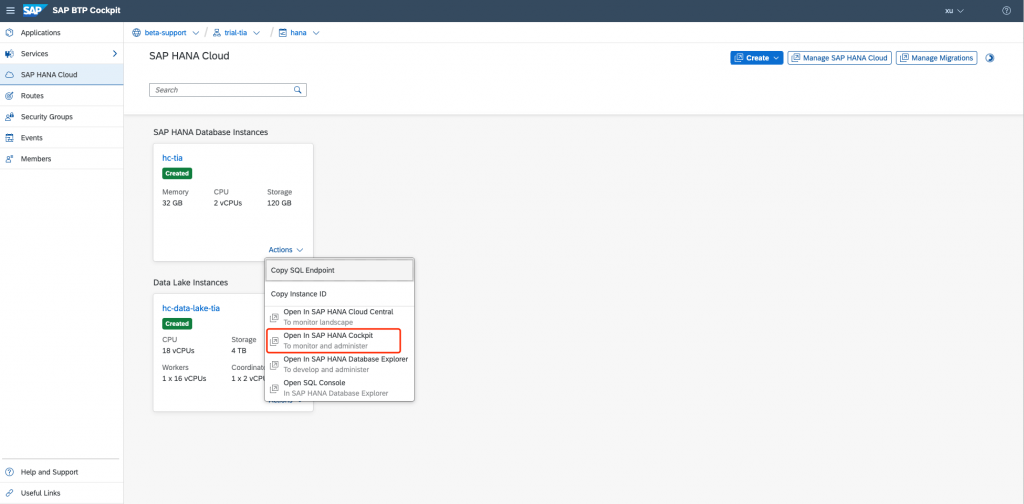Open the hc-tia instance link
The width and height of the screenshot is (1024, 504).
(x=172, y=158)
